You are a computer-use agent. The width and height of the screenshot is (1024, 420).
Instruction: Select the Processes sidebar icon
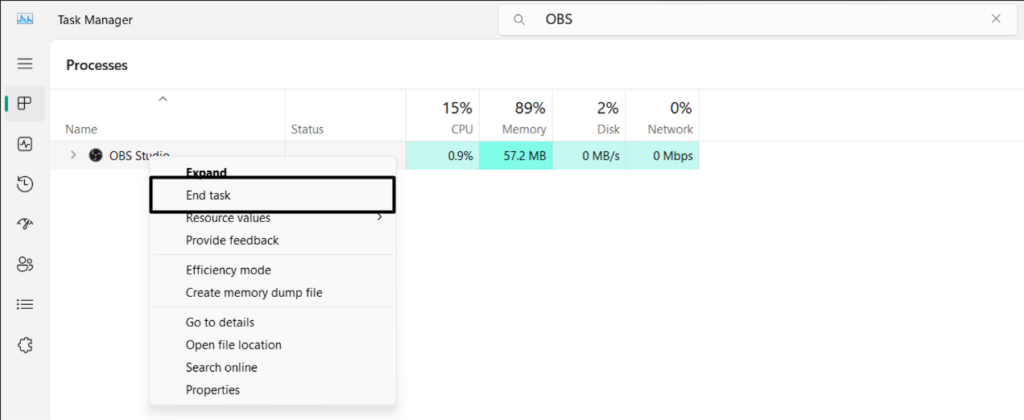click(x=25, y=103)
